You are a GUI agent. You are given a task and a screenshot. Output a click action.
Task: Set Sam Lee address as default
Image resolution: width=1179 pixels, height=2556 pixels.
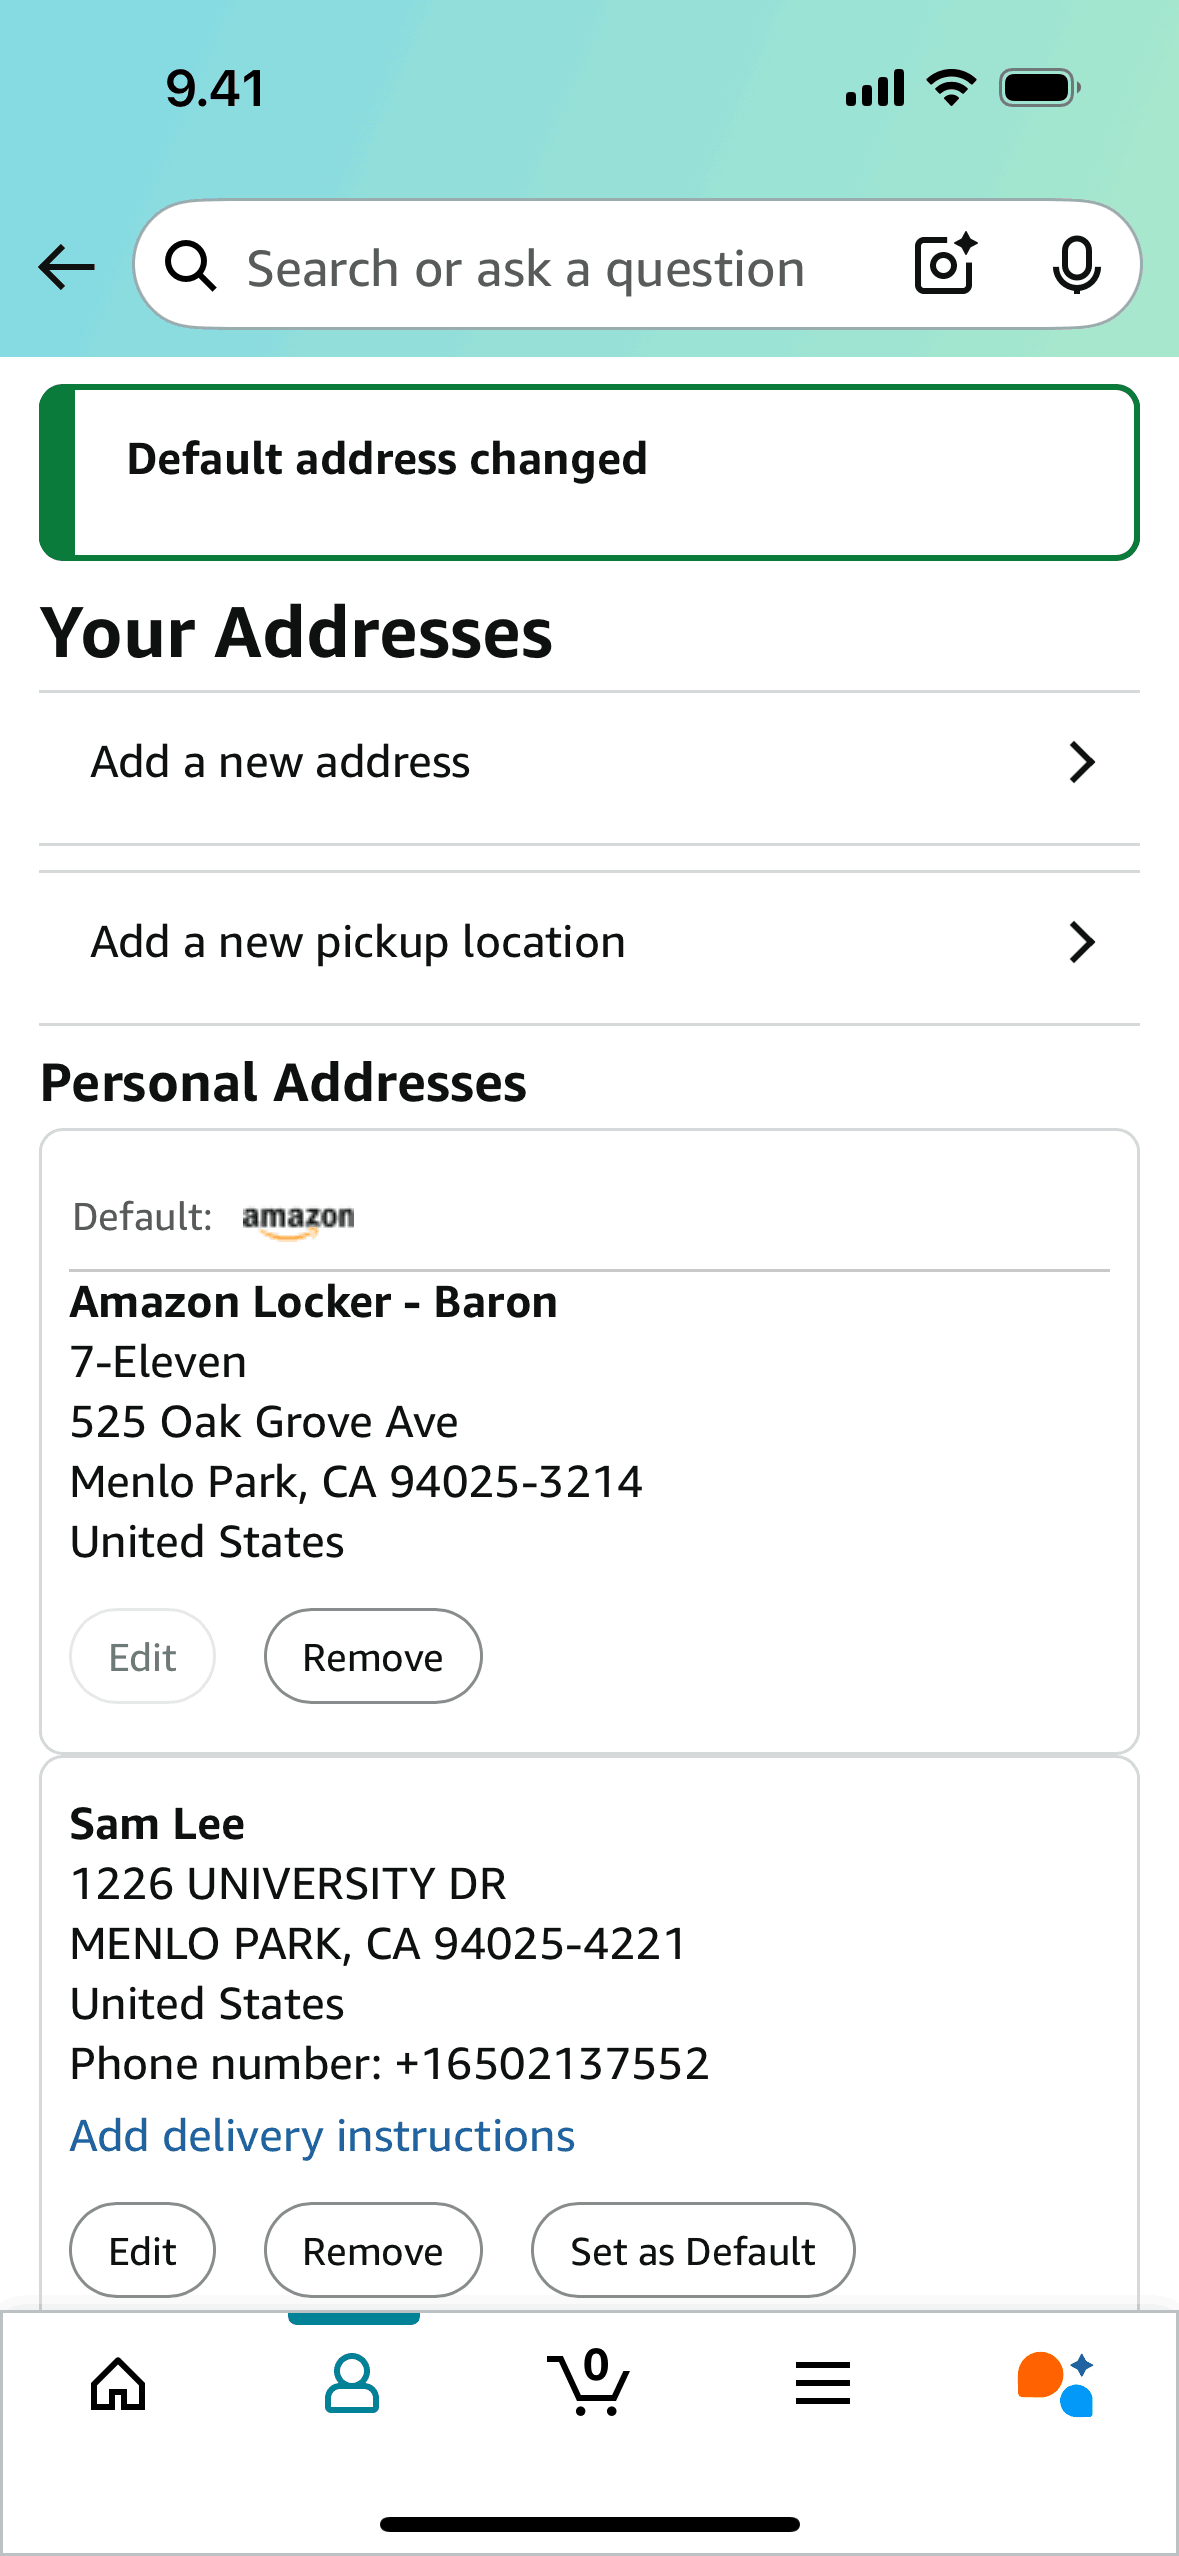pos(692,2251)
